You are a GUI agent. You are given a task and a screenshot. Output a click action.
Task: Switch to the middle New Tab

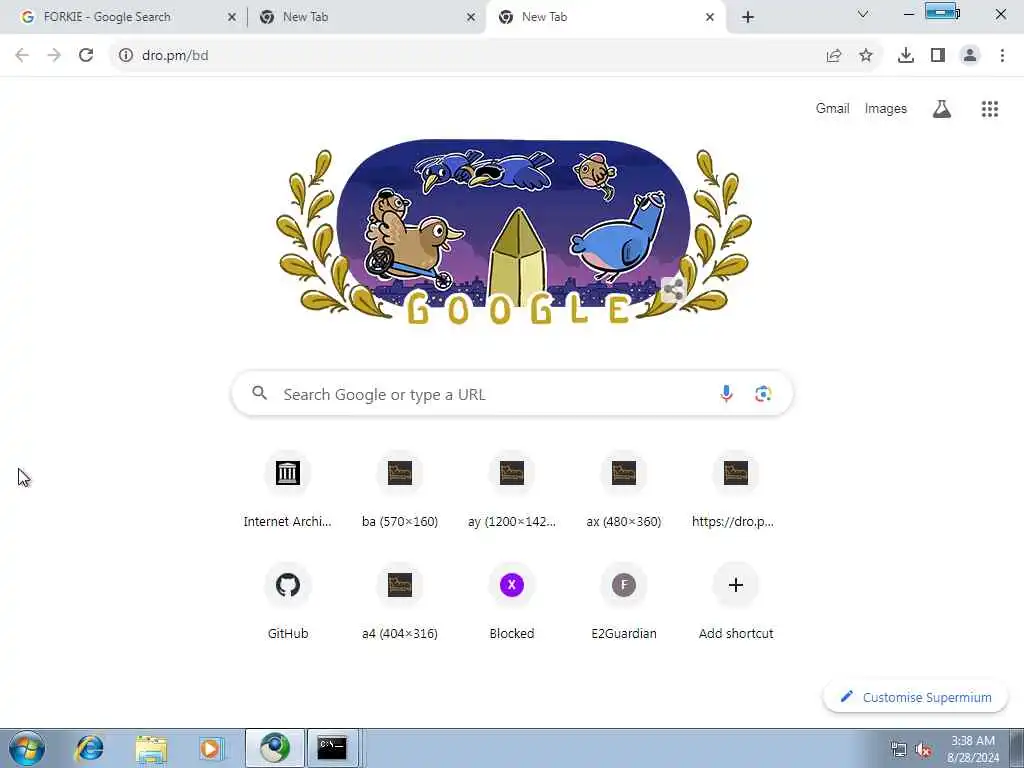coord(367,17)
